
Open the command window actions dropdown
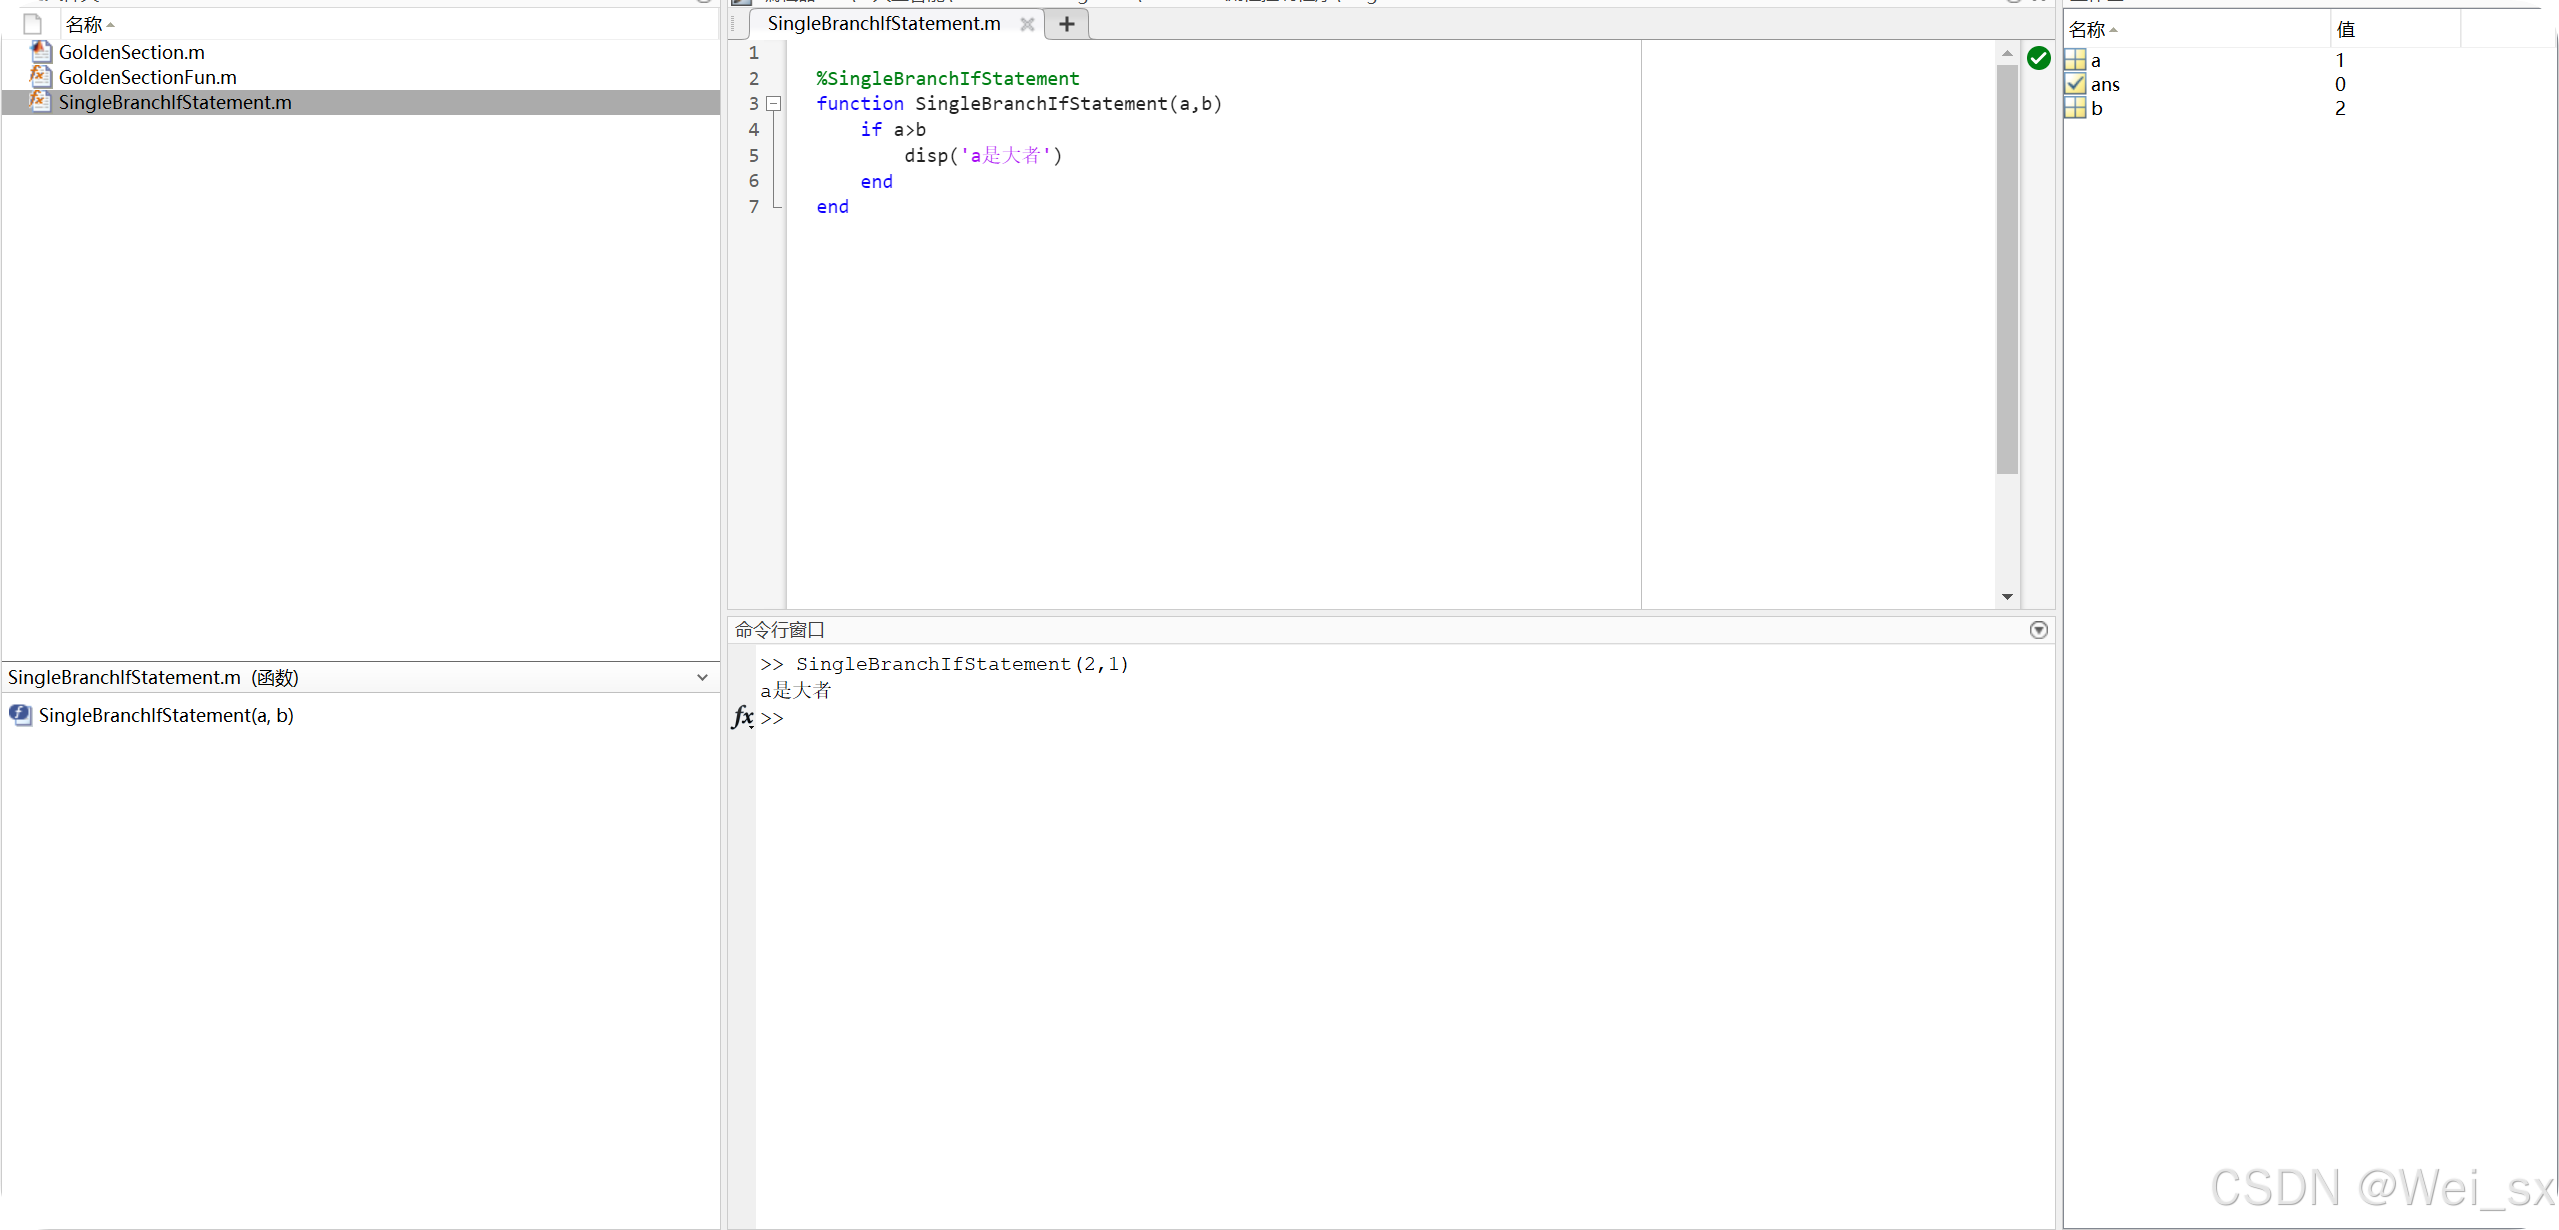[x=2038, y=630]
